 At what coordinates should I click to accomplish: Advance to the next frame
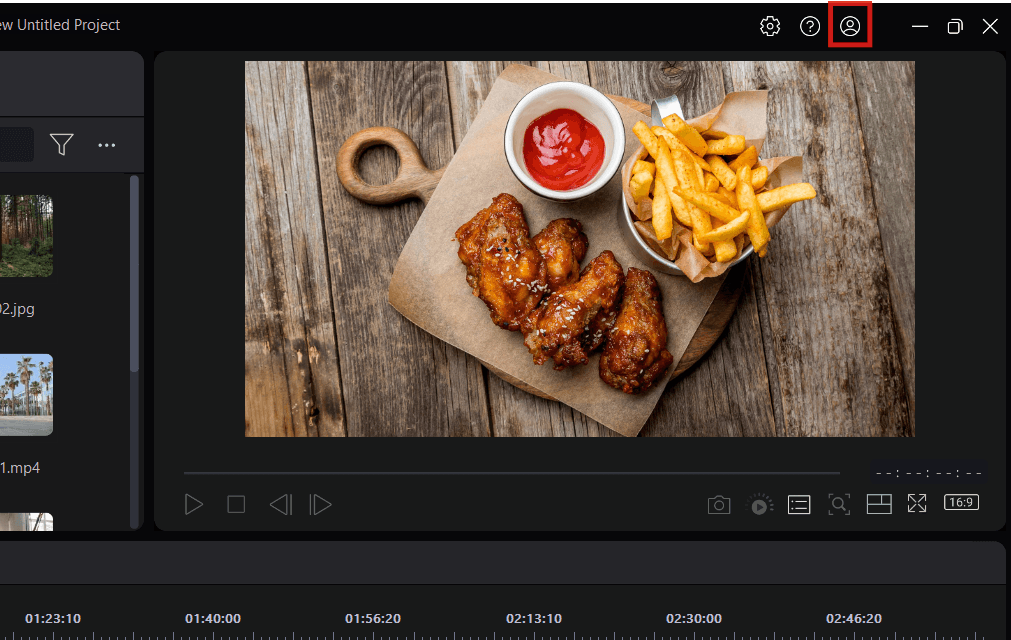[320, 505]
